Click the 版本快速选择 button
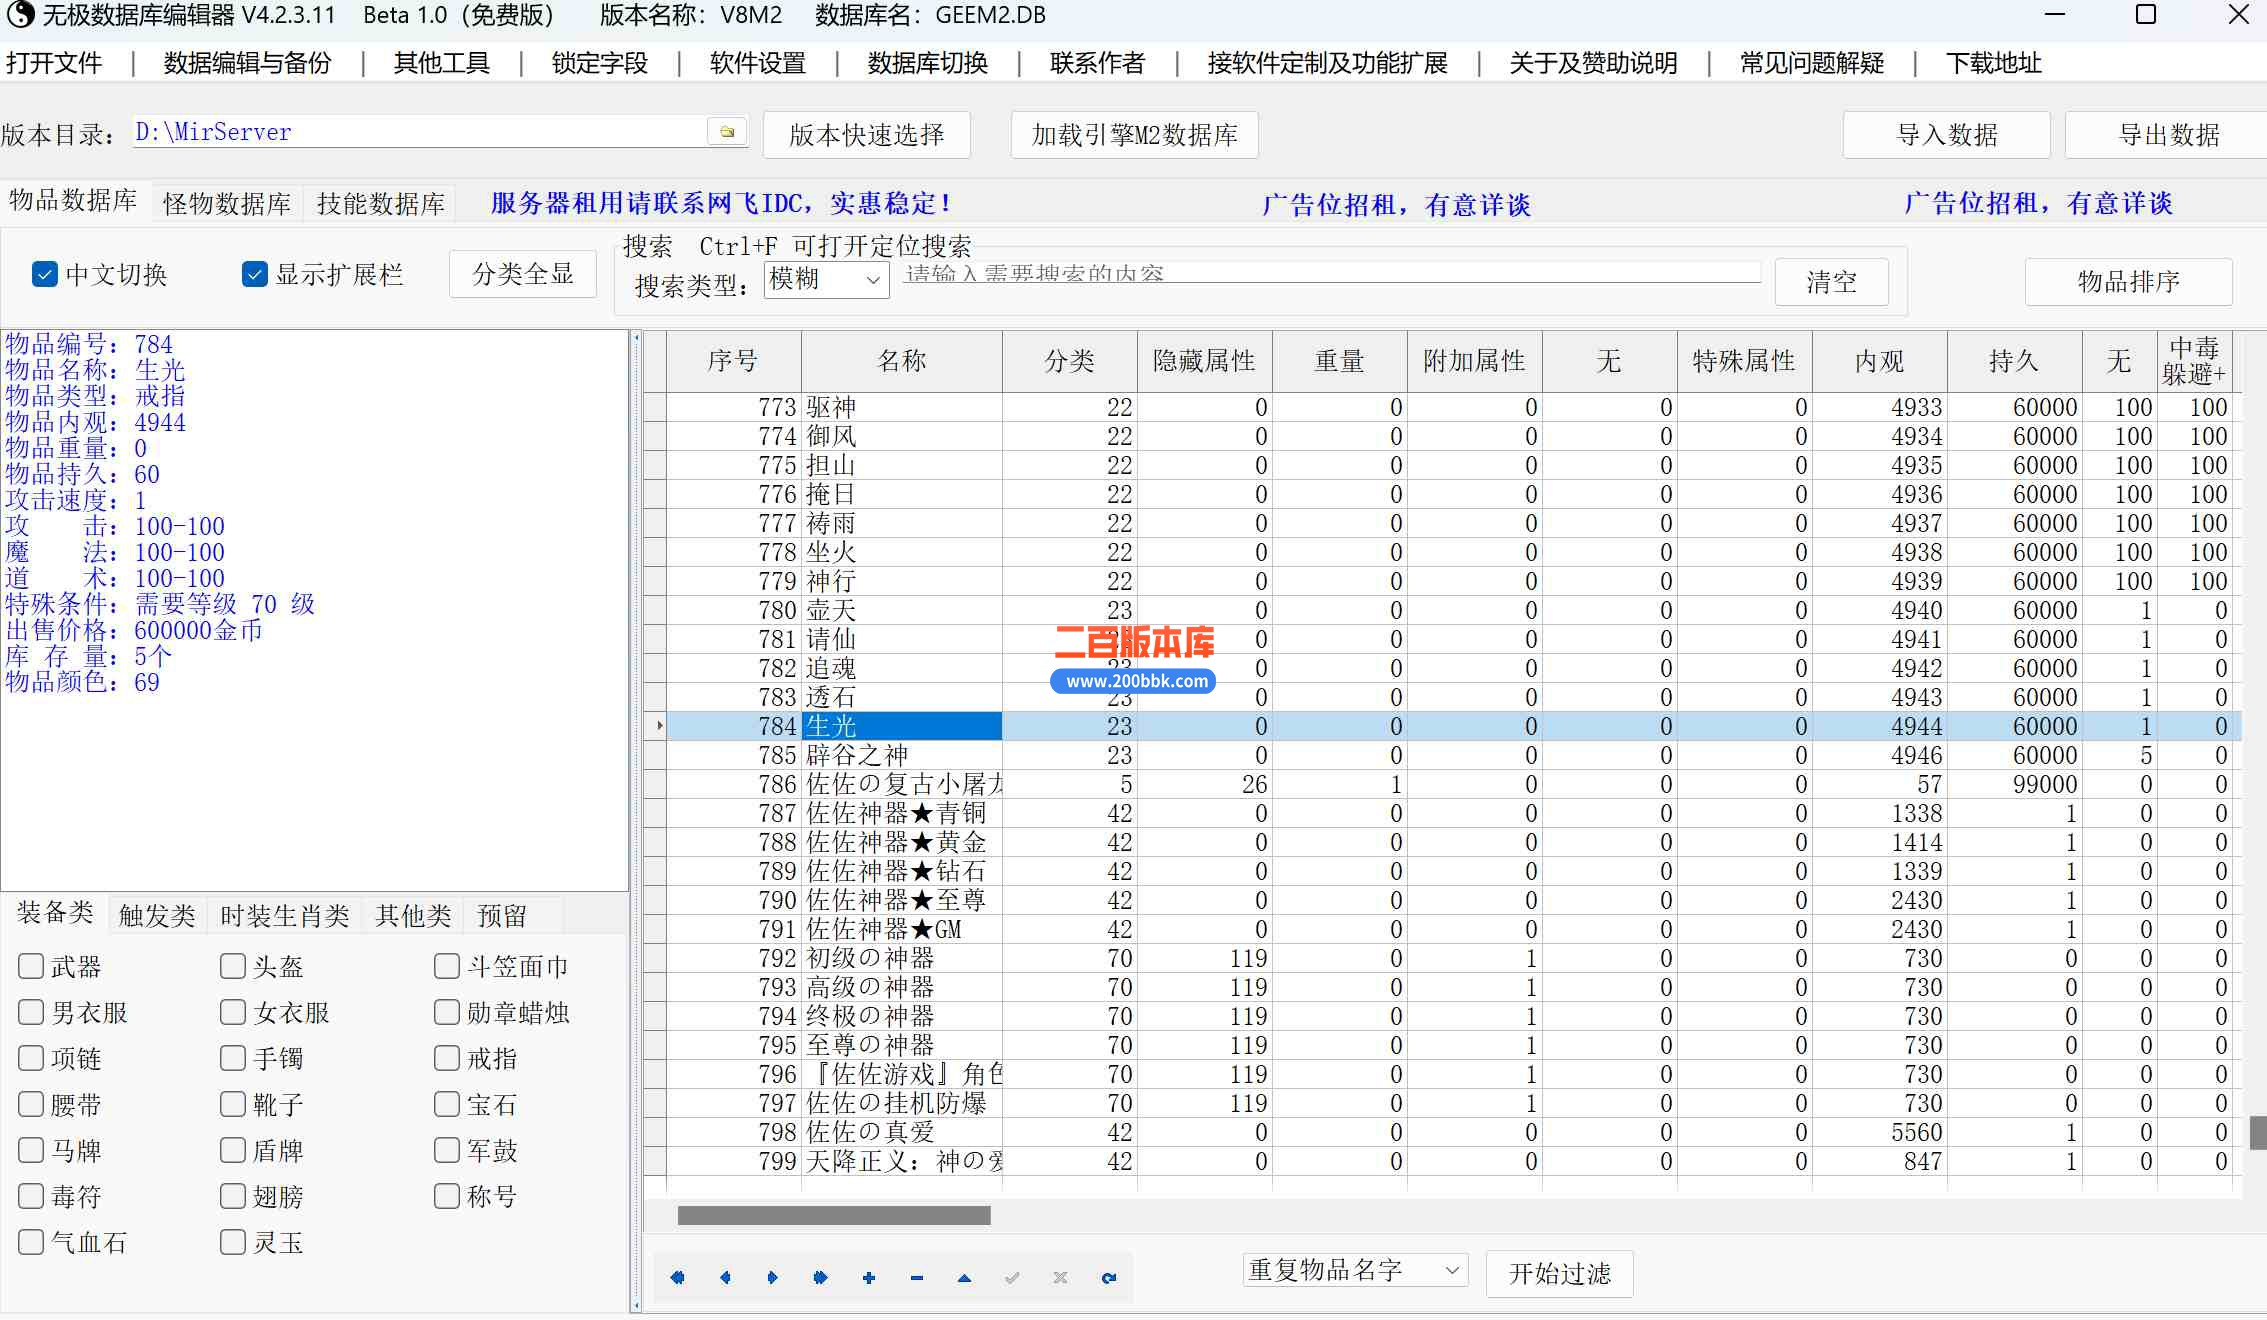 click(x=866, y=135)
